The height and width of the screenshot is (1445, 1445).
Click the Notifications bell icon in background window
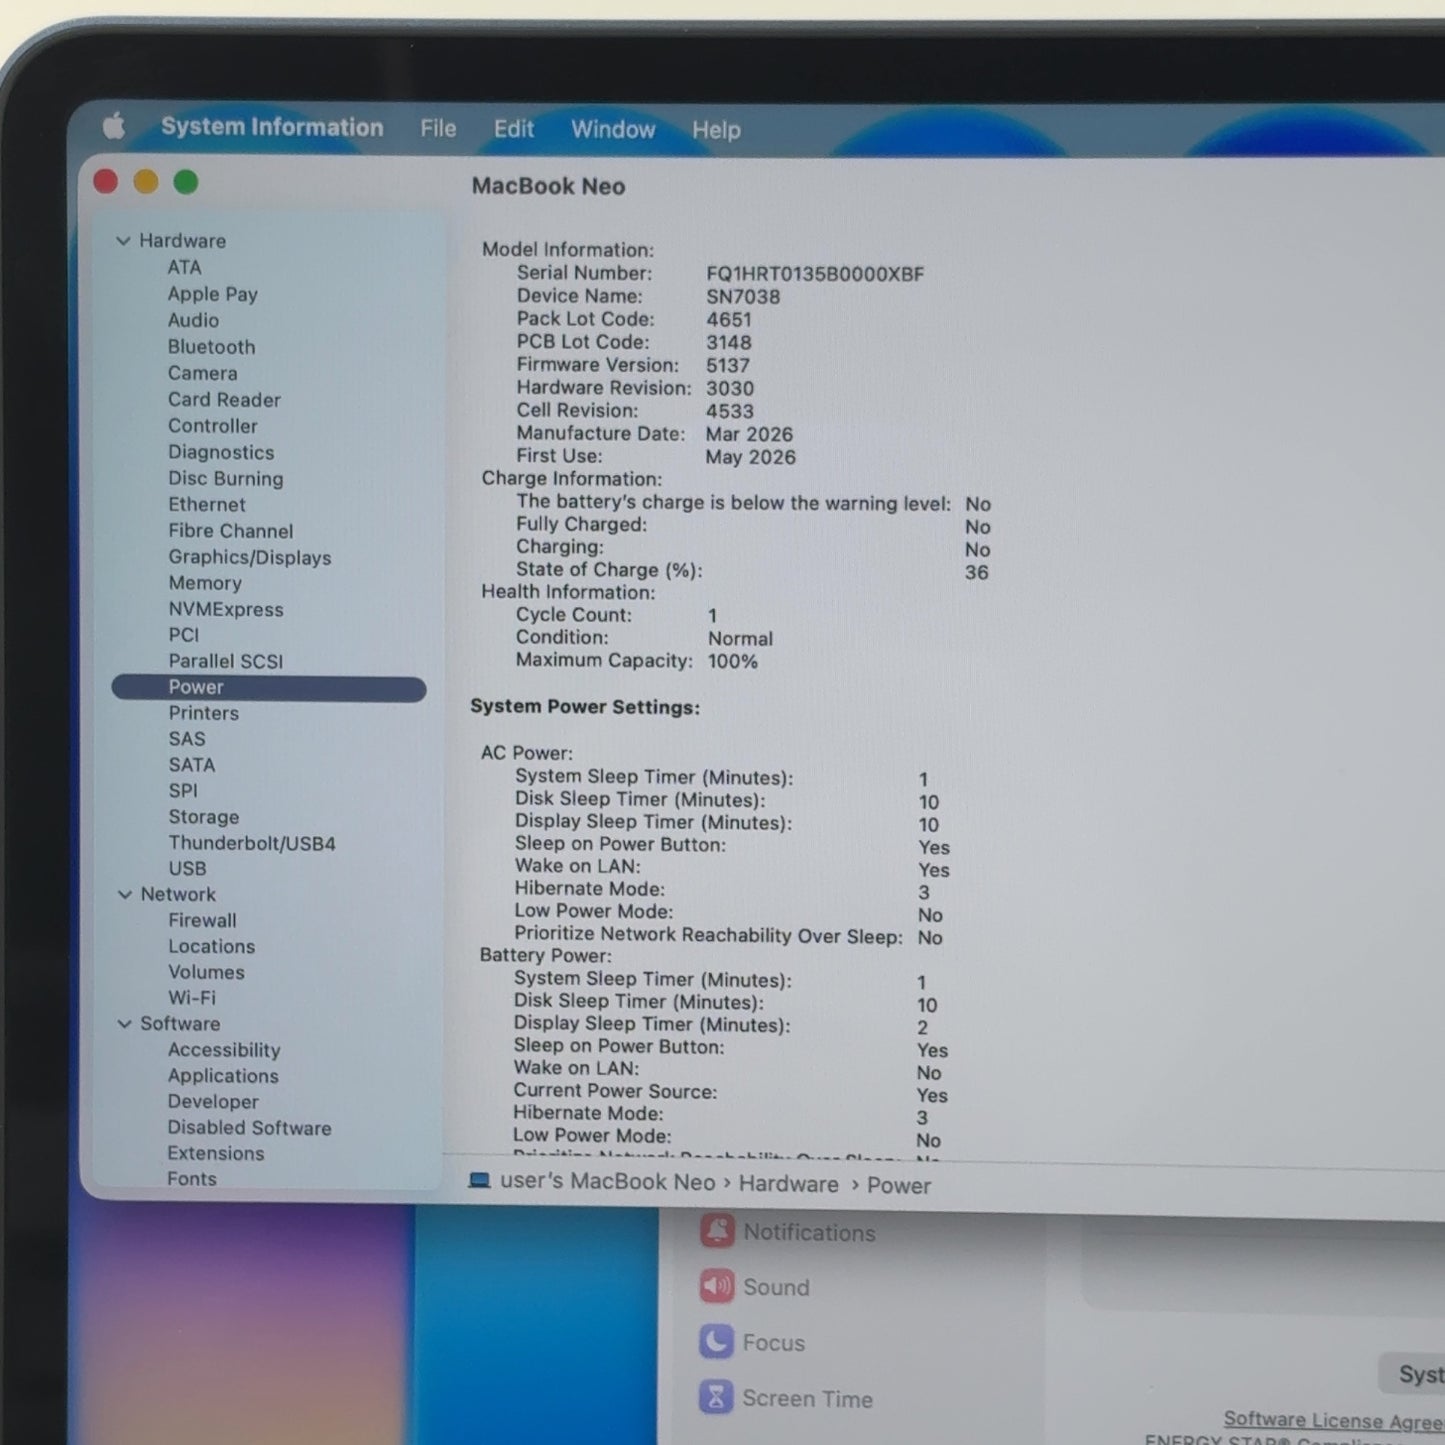click(x=717, y=1231)
